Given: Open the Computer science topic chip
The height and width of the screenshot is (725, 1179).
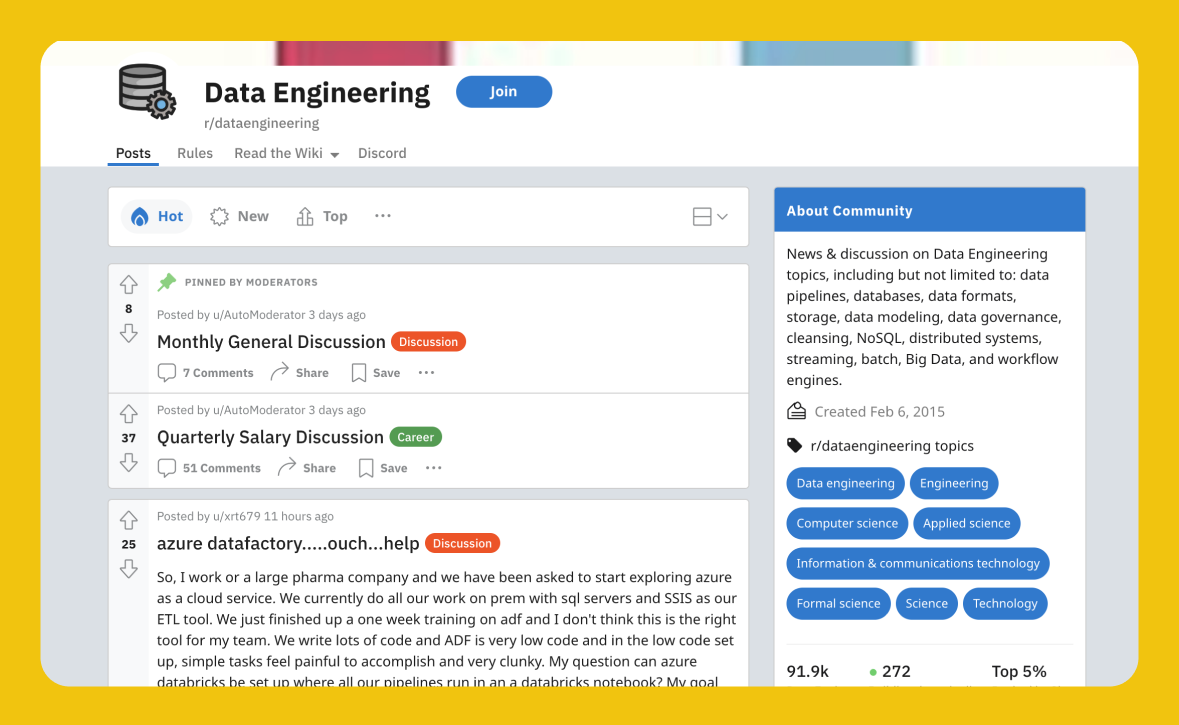Looking at the screenshot, I should point(847,523).
